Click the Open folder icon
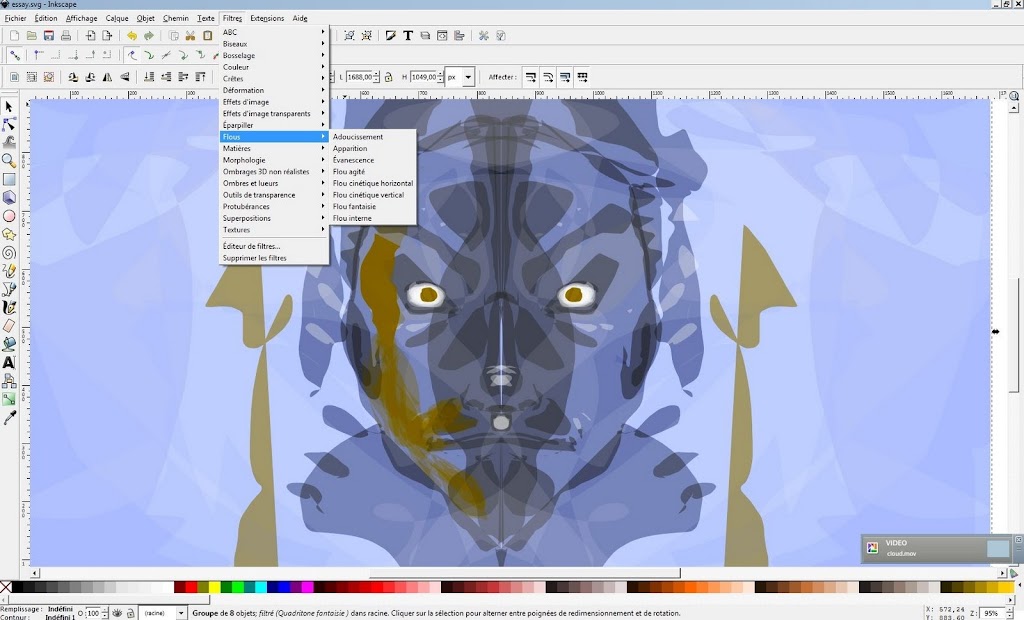The height and width of the screenshot is (620, 1024). pos(31,35)
